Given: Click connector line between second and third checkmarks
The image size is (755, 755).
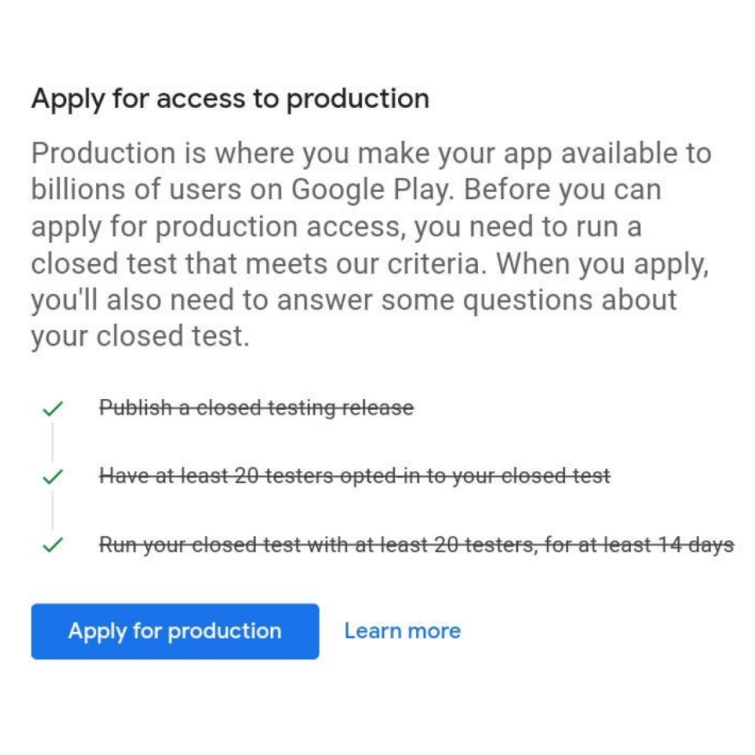Looking at the screenshot, I should tap(52, 511).
